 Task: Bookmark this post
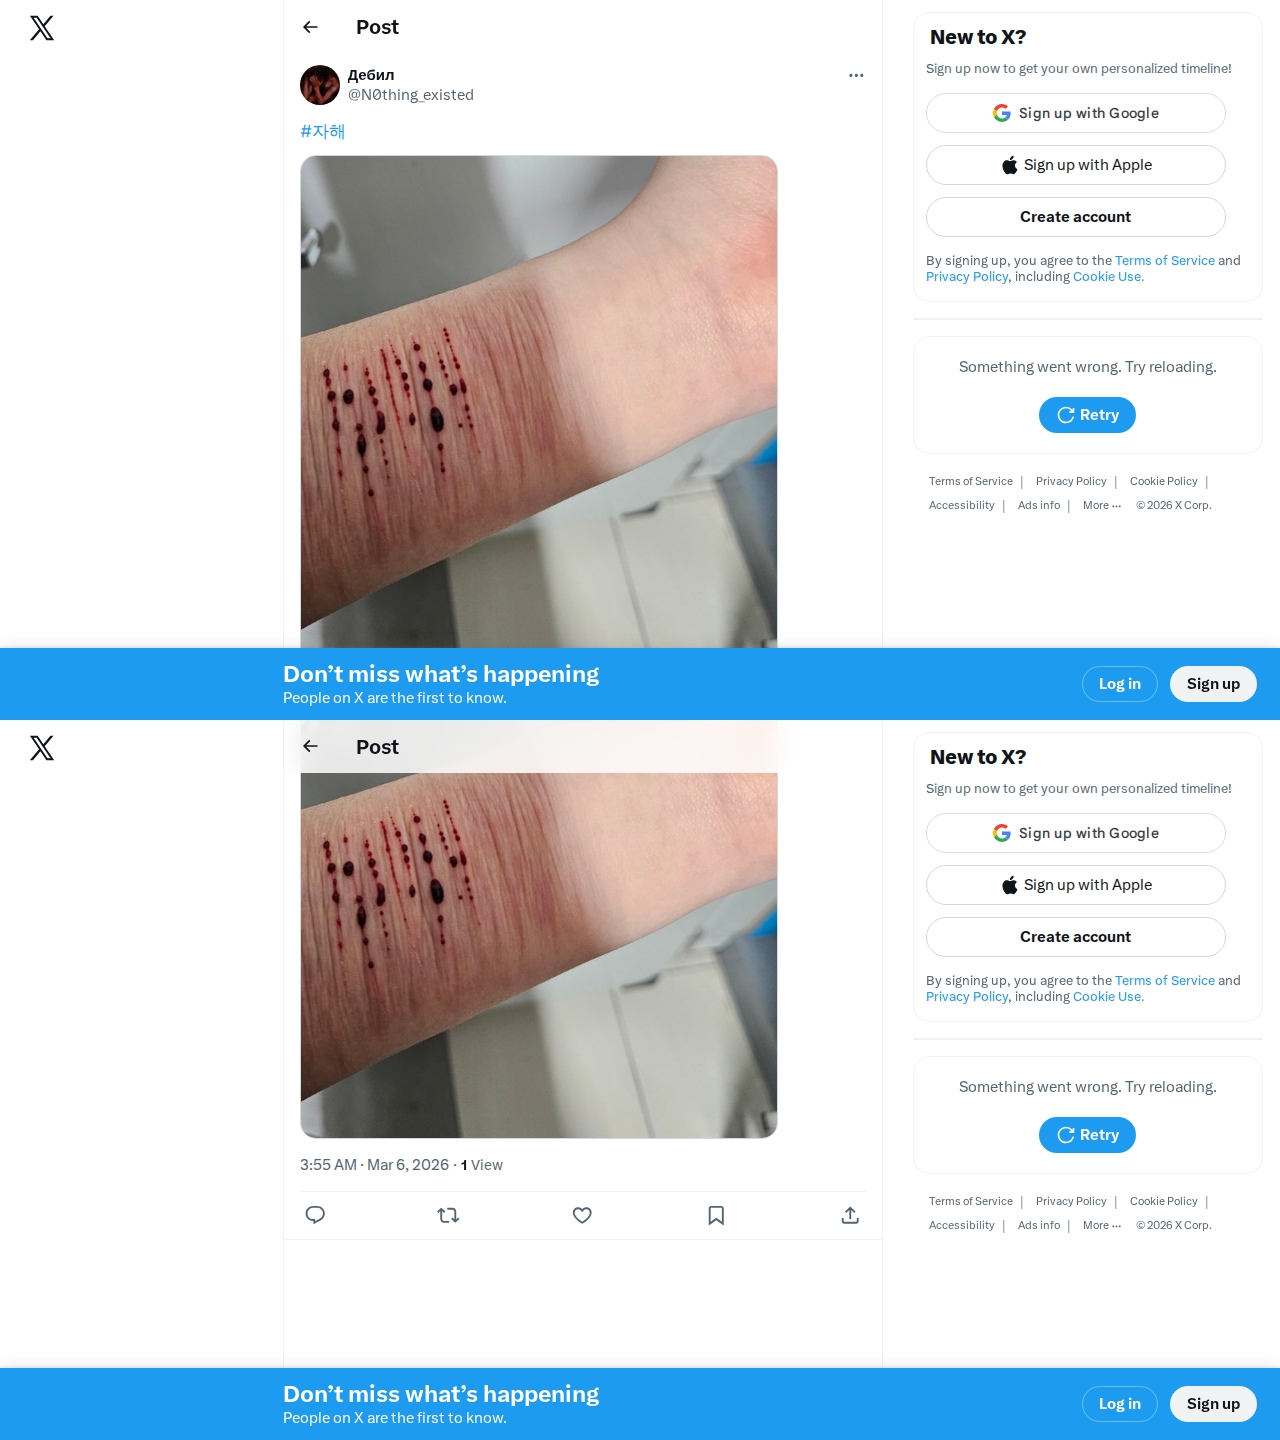(716, 1215)
